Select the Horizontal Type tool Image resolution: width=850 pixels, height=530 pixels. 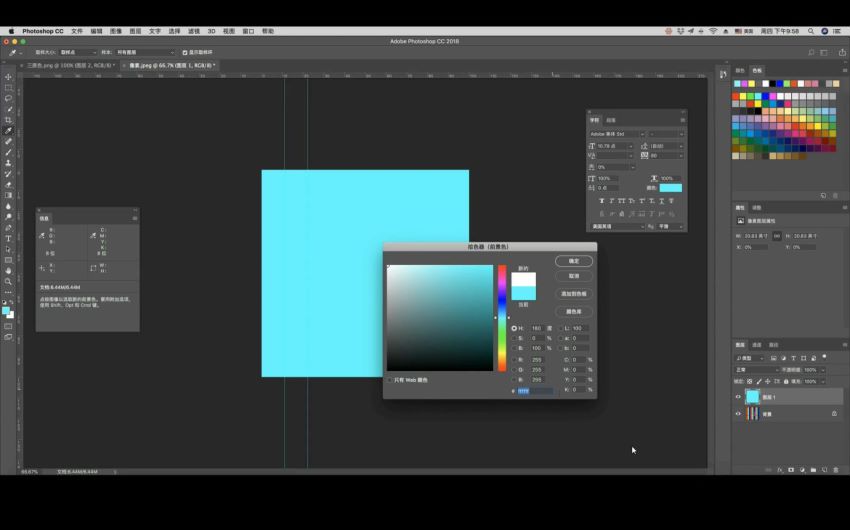(x=8, y=238)
